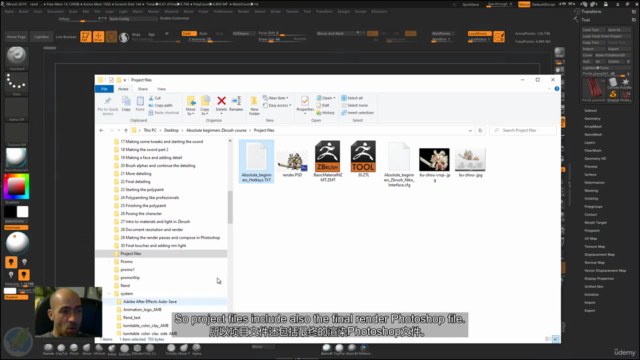Toggle Rgb channel button in ZBrush
640x360 pixels.
[152, 35]
